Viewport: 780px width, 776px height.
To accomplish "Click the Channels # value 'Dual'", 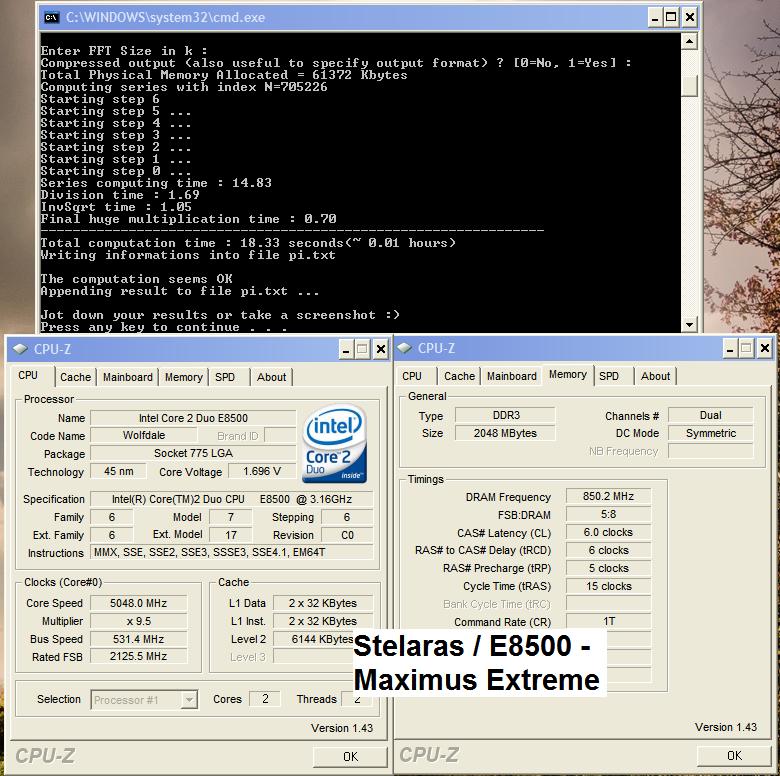I will tap(710, 415).
